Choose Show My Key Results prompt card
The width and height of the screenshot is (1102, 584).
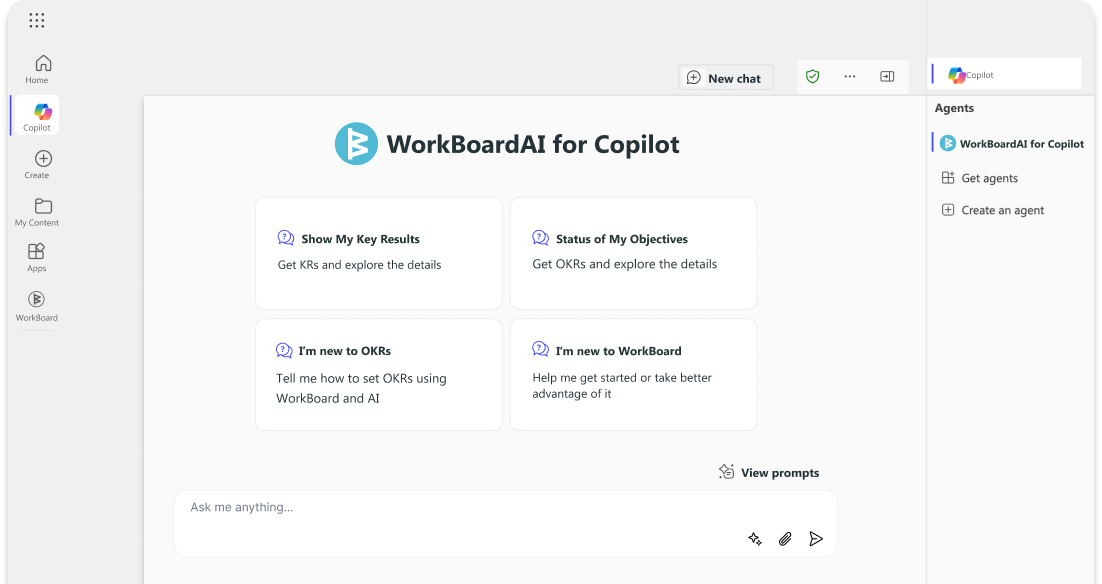379,254
